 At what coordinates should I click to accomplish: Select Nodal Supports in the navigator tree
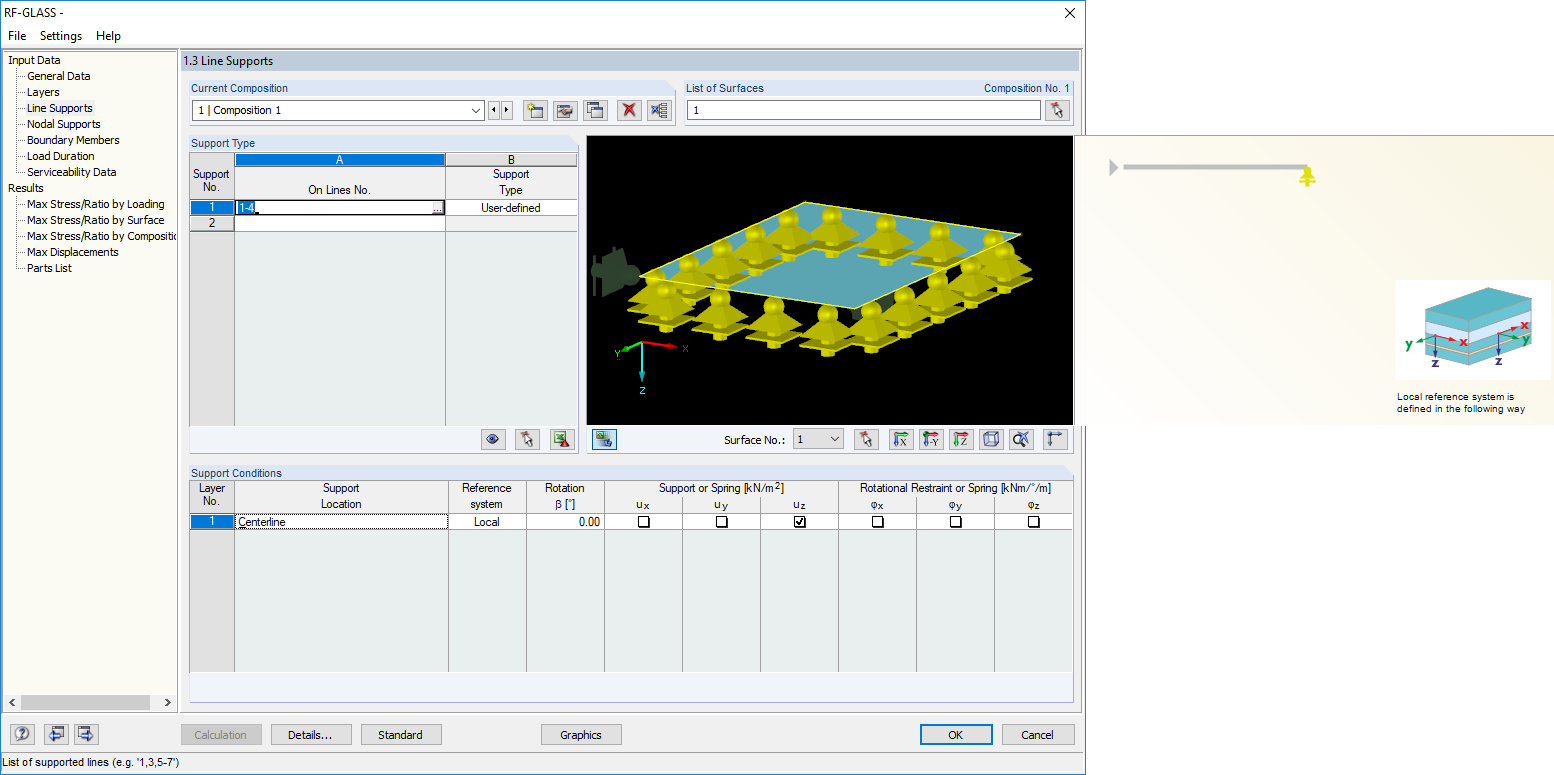64,124
